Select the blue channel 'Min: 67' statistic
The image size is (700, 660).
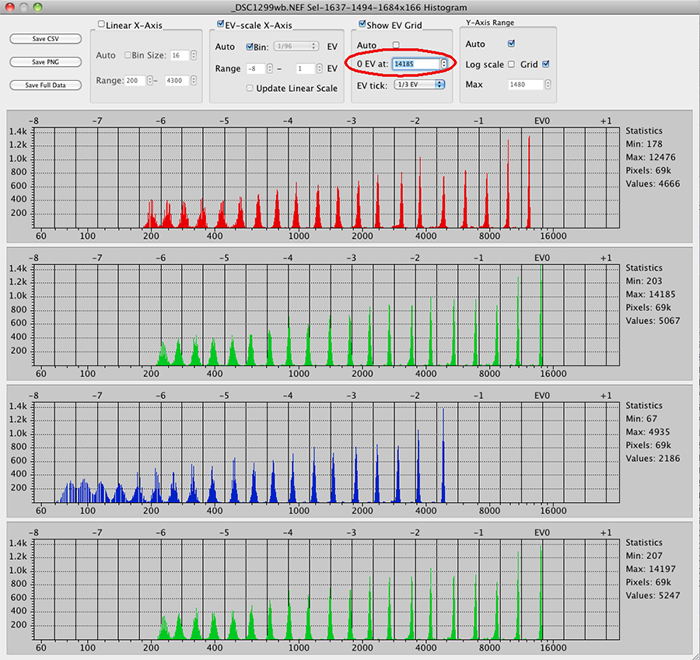pos(642,418)
